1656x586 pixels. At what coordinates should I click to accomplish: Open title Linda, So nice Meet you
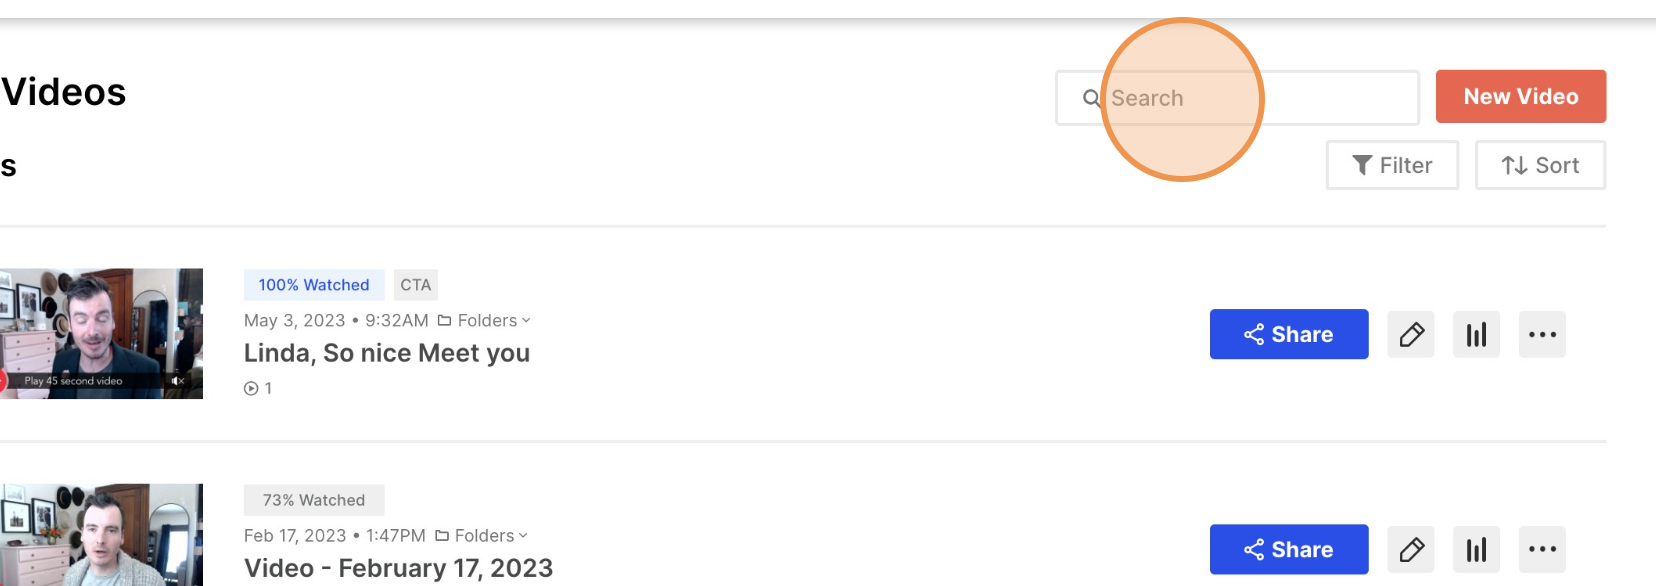click(387, 353)
